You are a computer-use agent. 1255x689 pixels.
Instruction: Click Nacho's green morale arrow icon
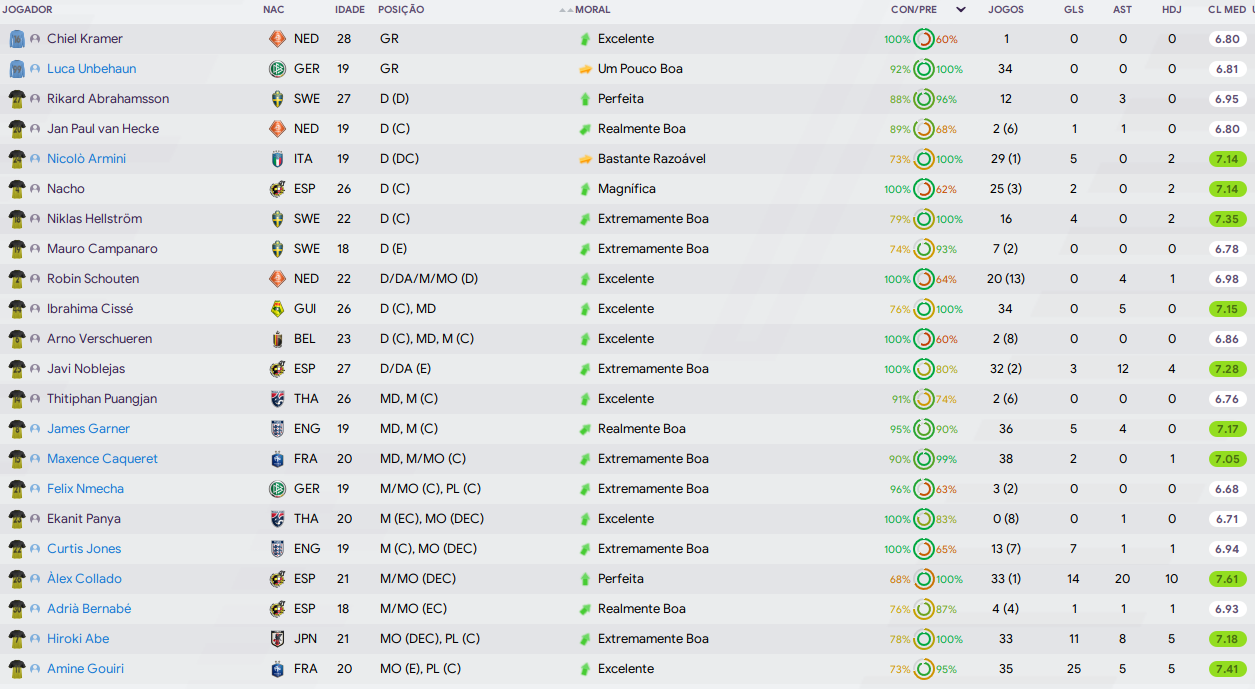pos(586,189)
